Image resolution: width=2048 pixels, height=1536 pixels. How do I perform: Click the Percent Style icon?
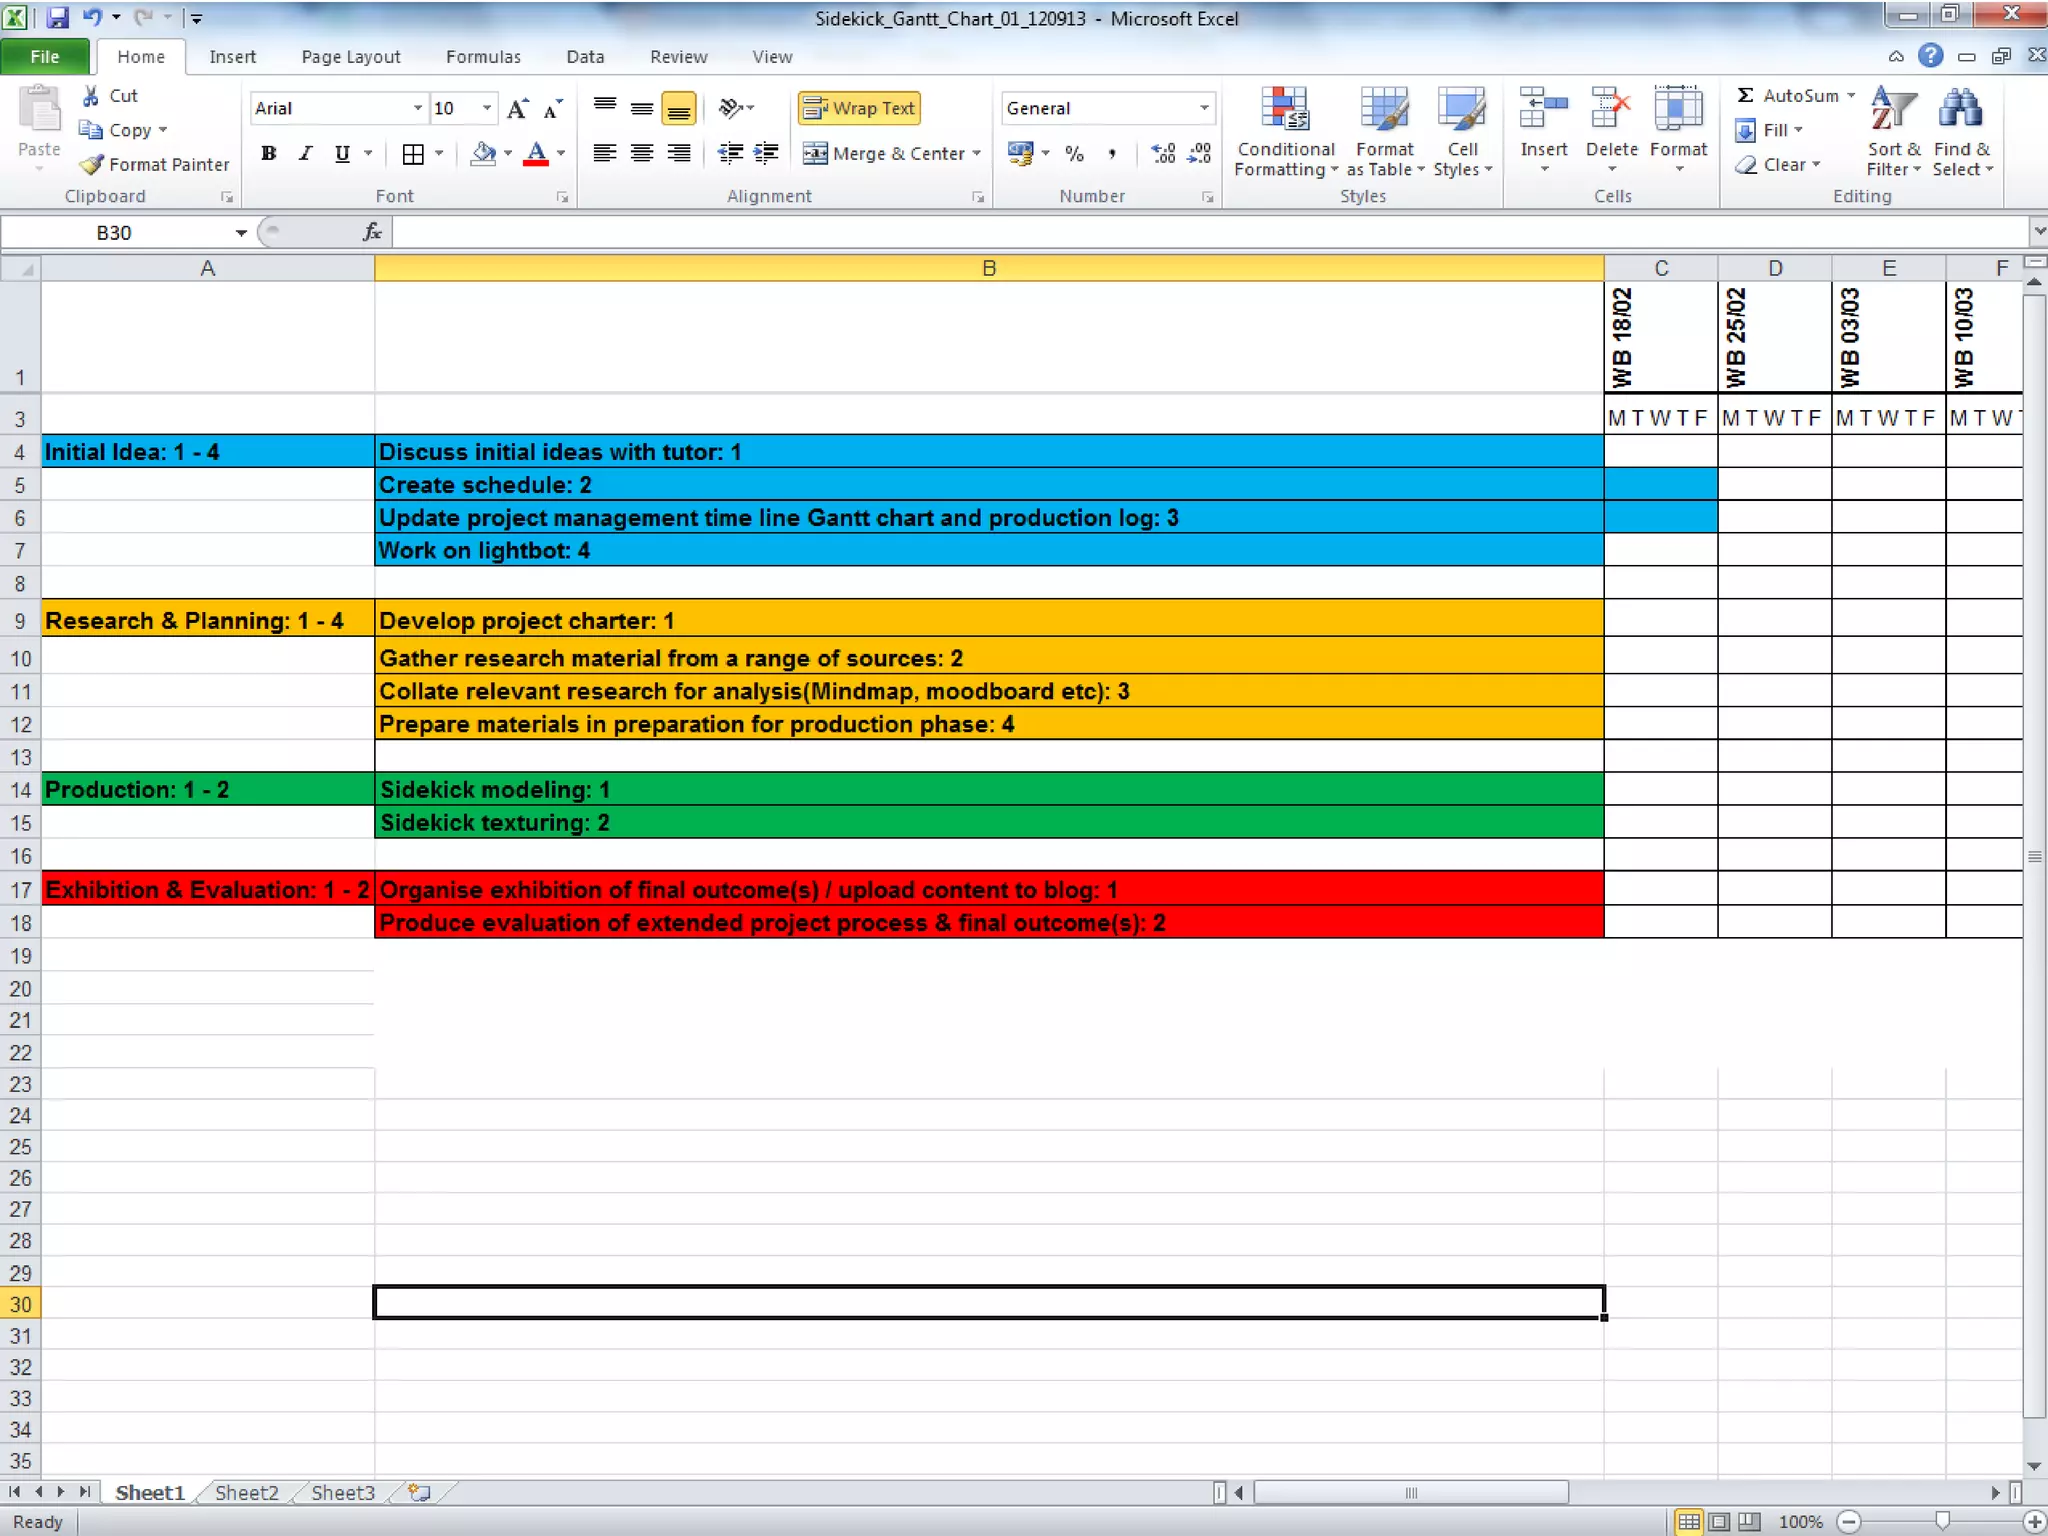pos(1074,154)
